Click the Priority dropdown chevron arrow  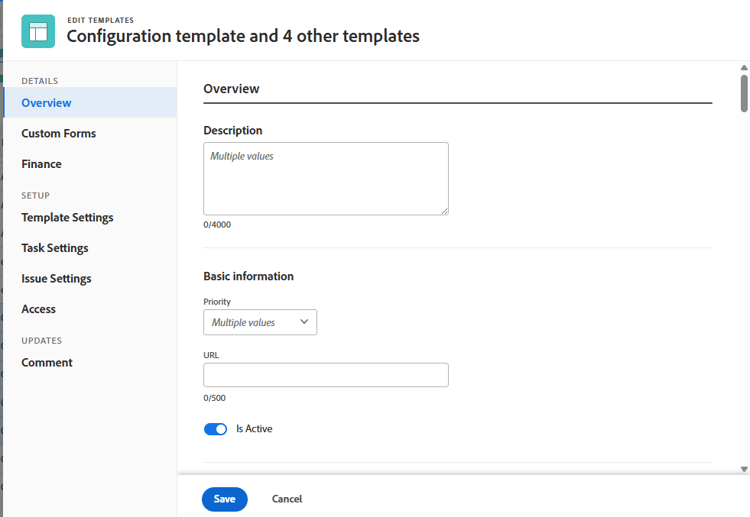[304, 322]
